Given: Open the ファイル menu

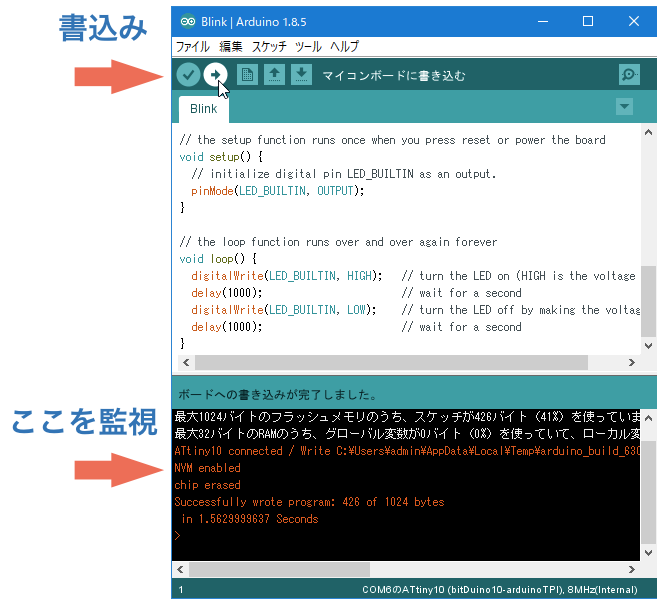Looking at the screenshot, I should 193,46.
